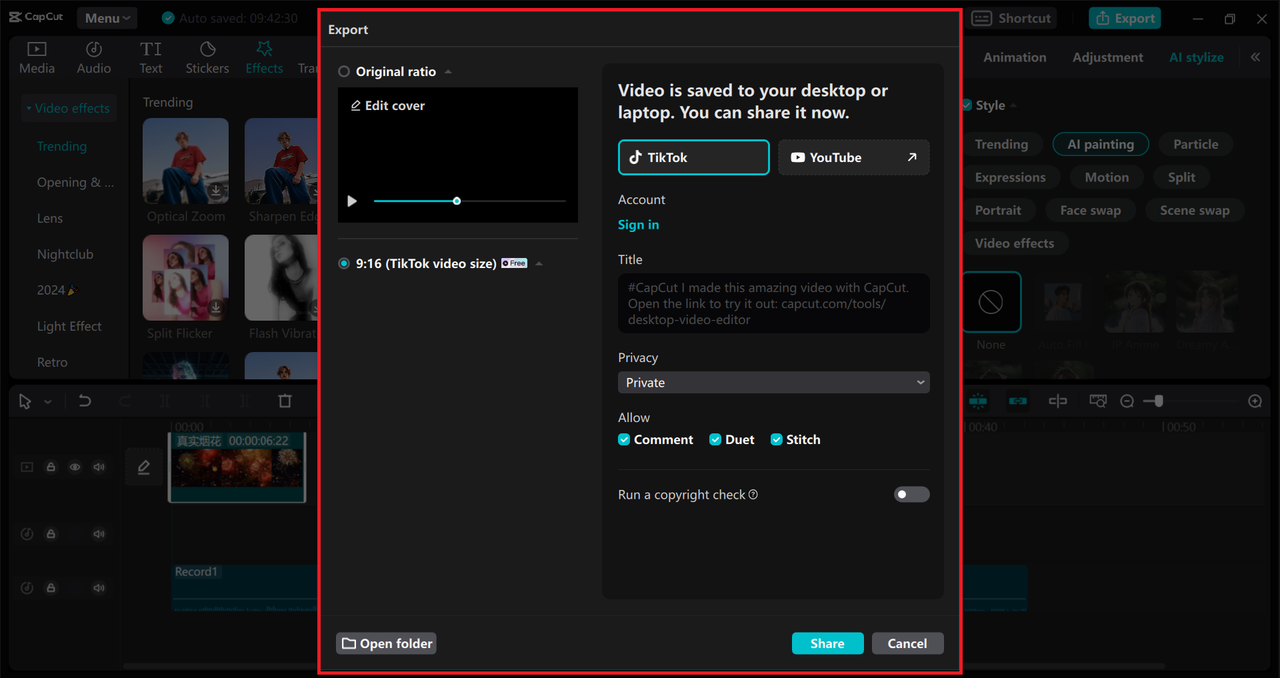Viewport: 1280px width, 678px height.
Task: Delete the selected clip with trash icon
Action: (x=285, y=401)
